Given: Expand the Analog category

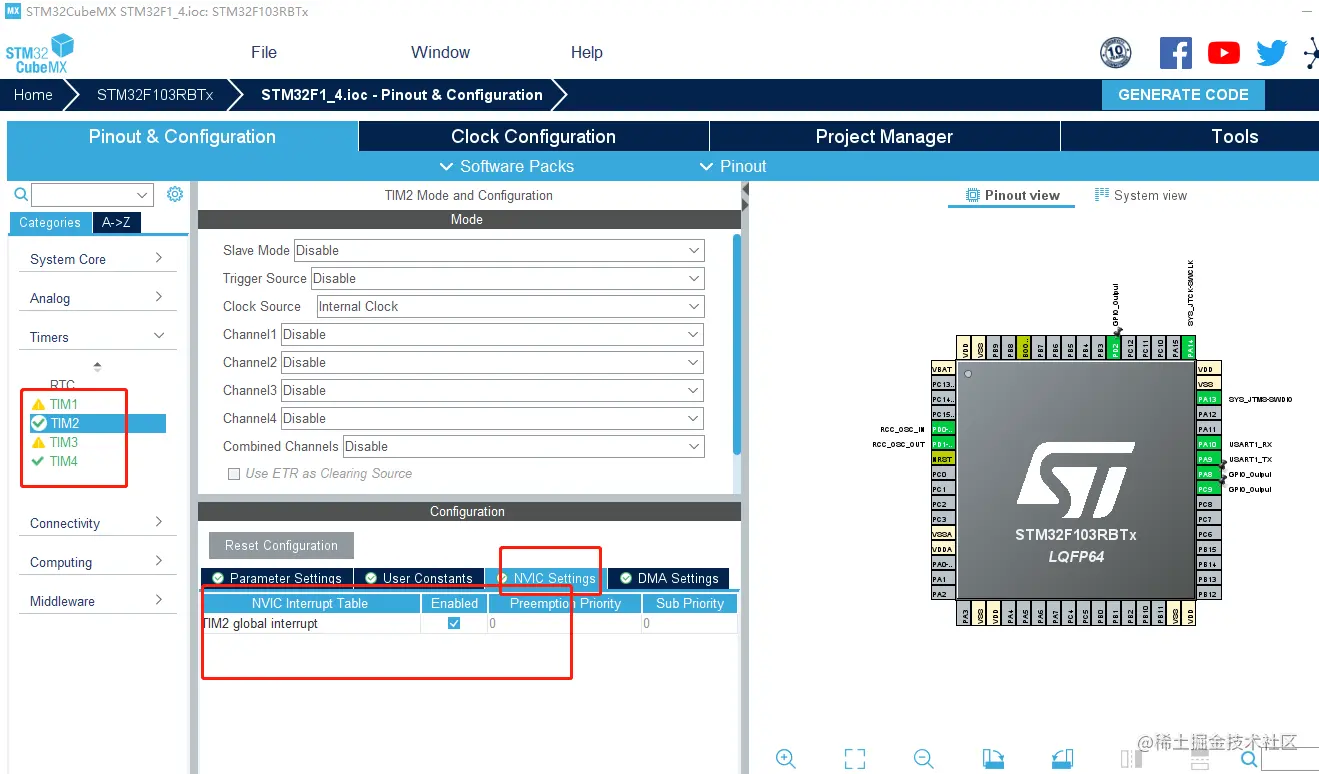Looking at the screenshot, I should (98, 298).
